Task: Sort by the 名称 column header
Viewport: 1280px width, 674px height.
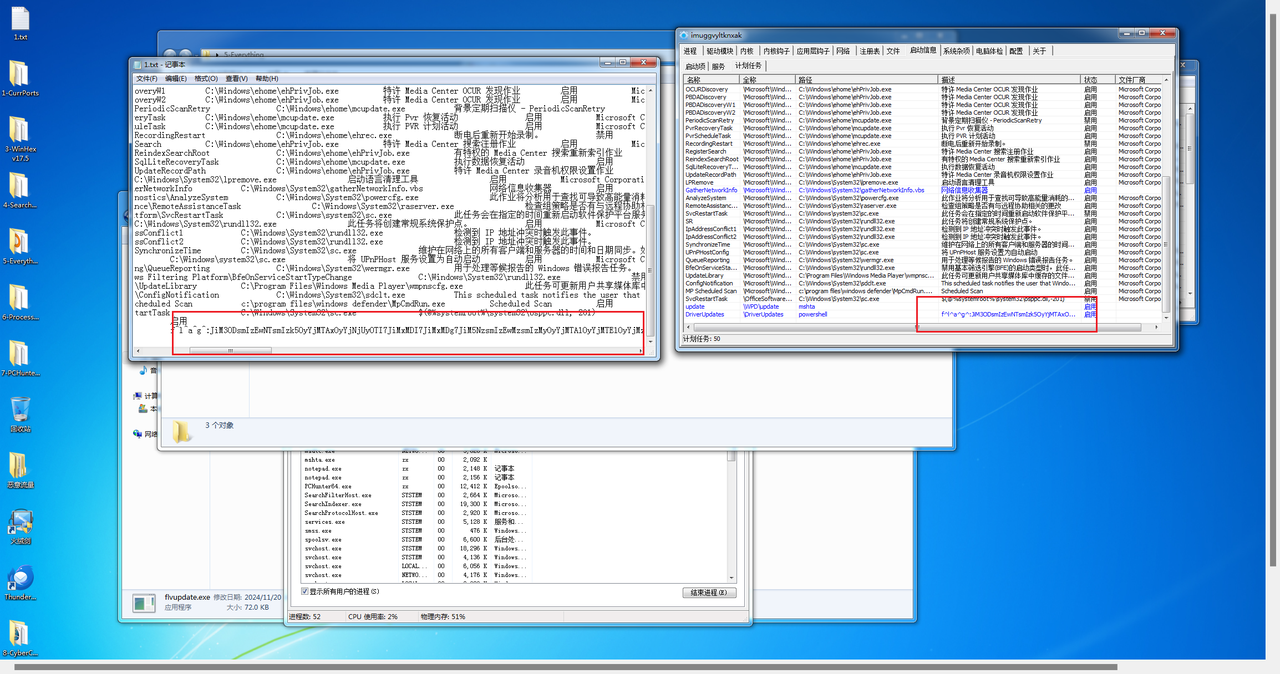Action: tap(712, 80)
